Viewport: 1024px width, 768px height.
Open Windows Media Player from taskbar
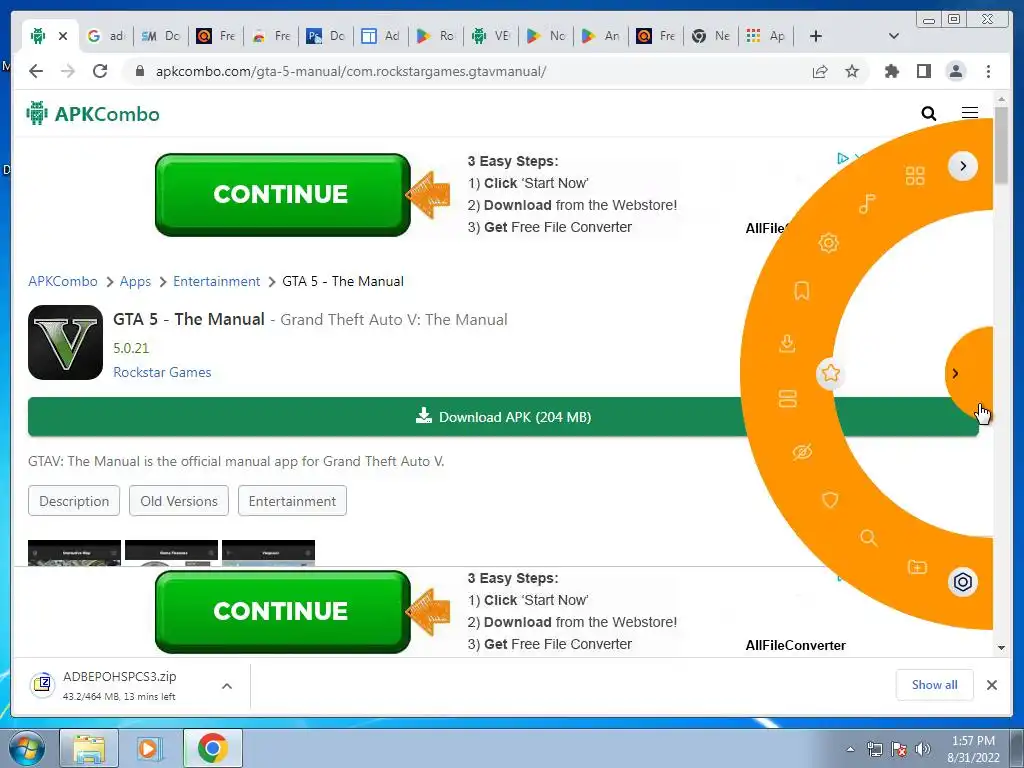[x=150, y=748]
